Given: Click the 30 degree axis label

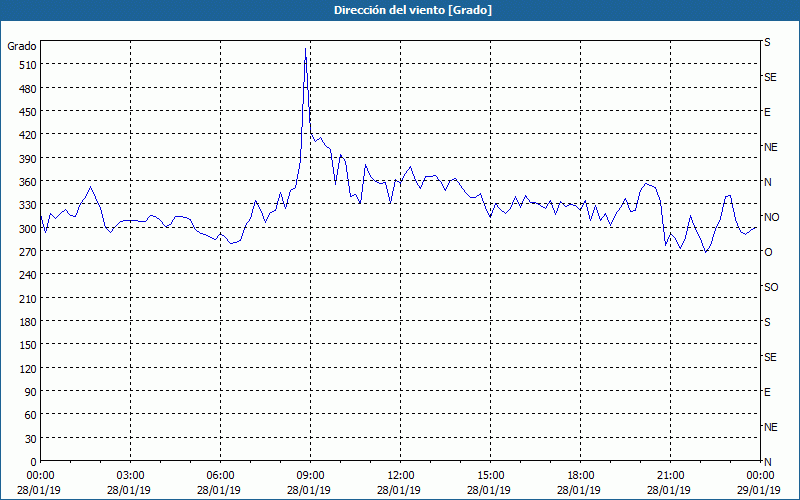Looking at the screenshot, I should 31,439.
